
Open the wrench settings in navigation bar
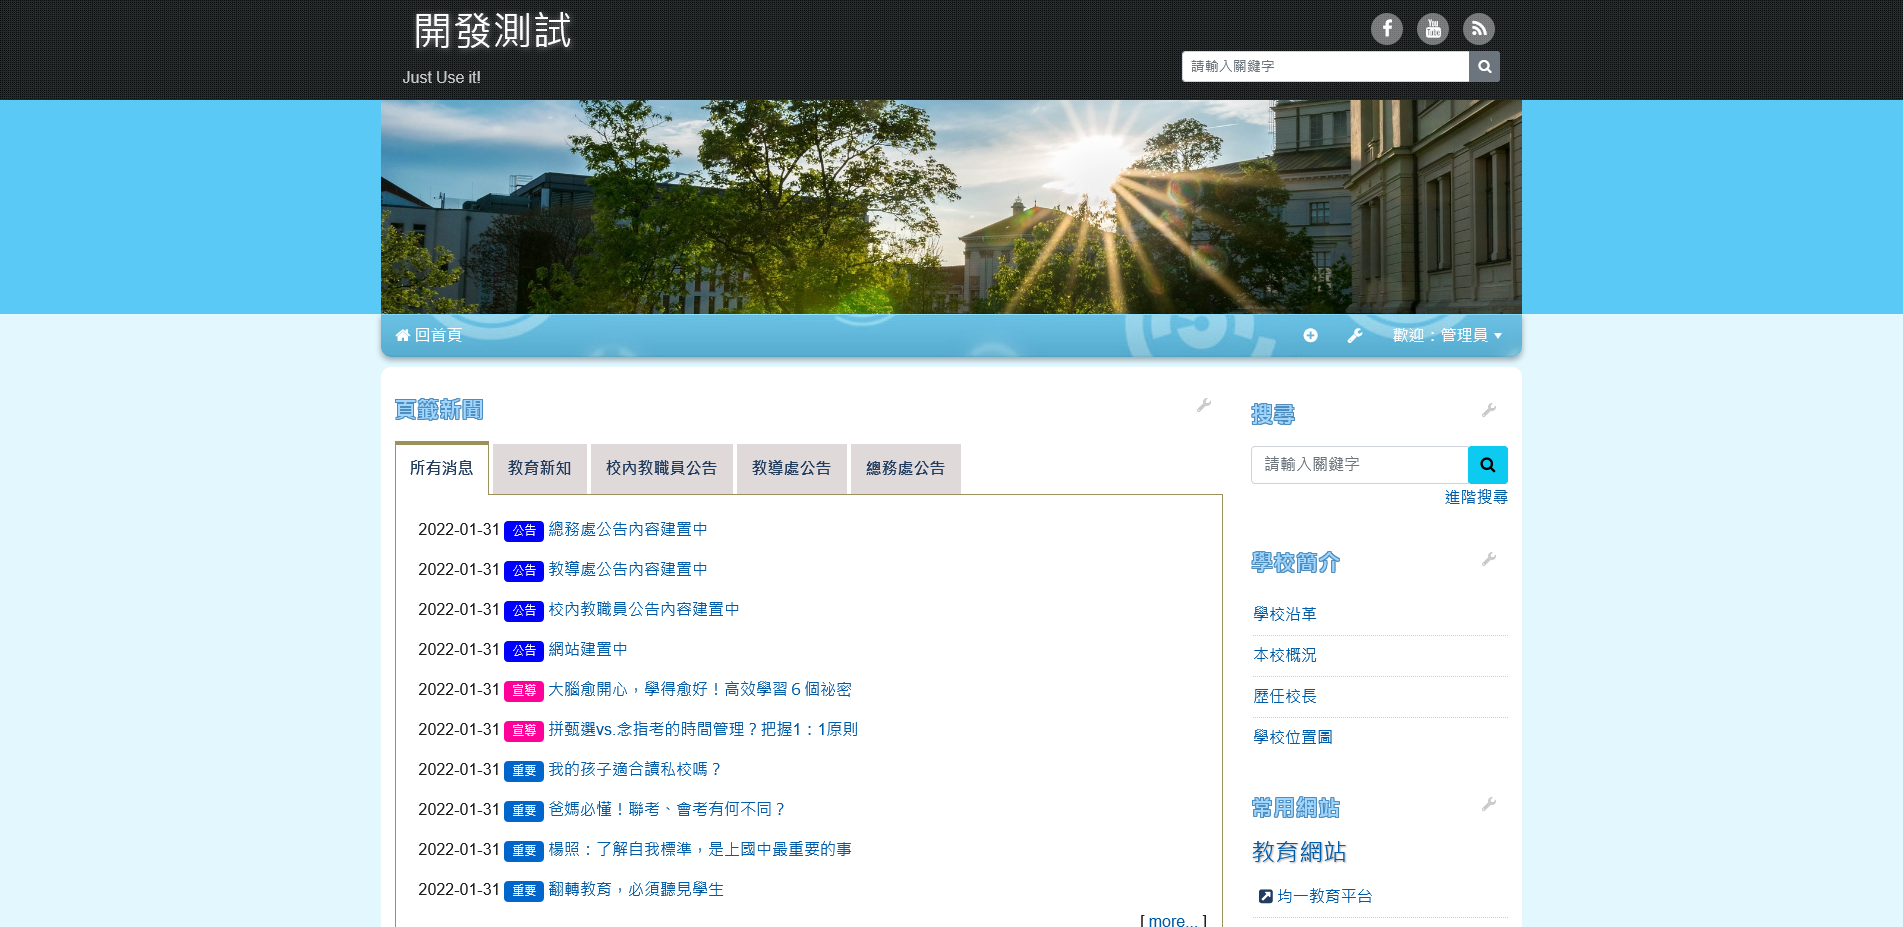tap(1354, 336)
